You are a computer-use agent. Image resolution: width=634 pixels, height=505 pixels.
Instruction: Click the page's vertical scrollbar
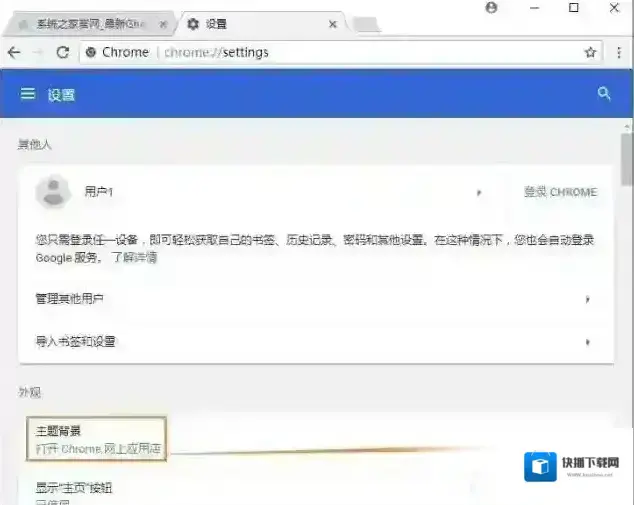626,160
